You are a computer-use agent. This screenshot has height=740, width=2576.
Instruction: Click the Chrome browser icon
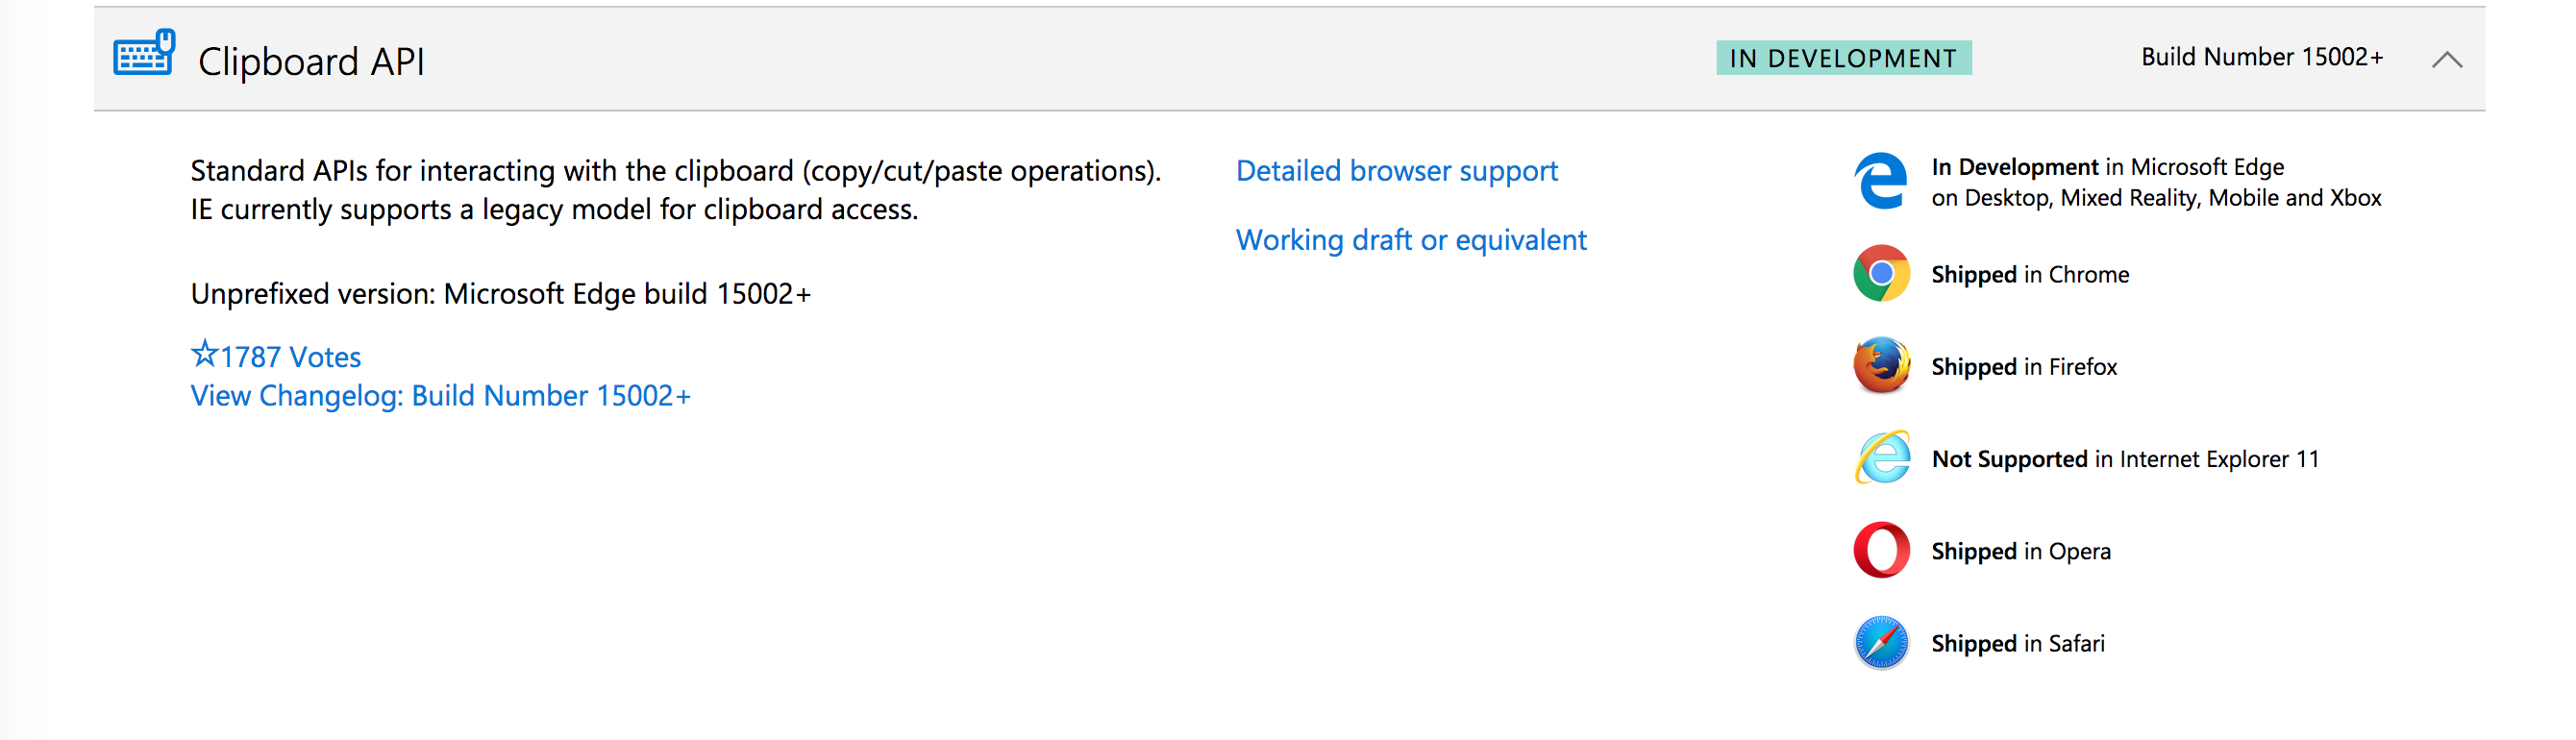click(1881, 273)
